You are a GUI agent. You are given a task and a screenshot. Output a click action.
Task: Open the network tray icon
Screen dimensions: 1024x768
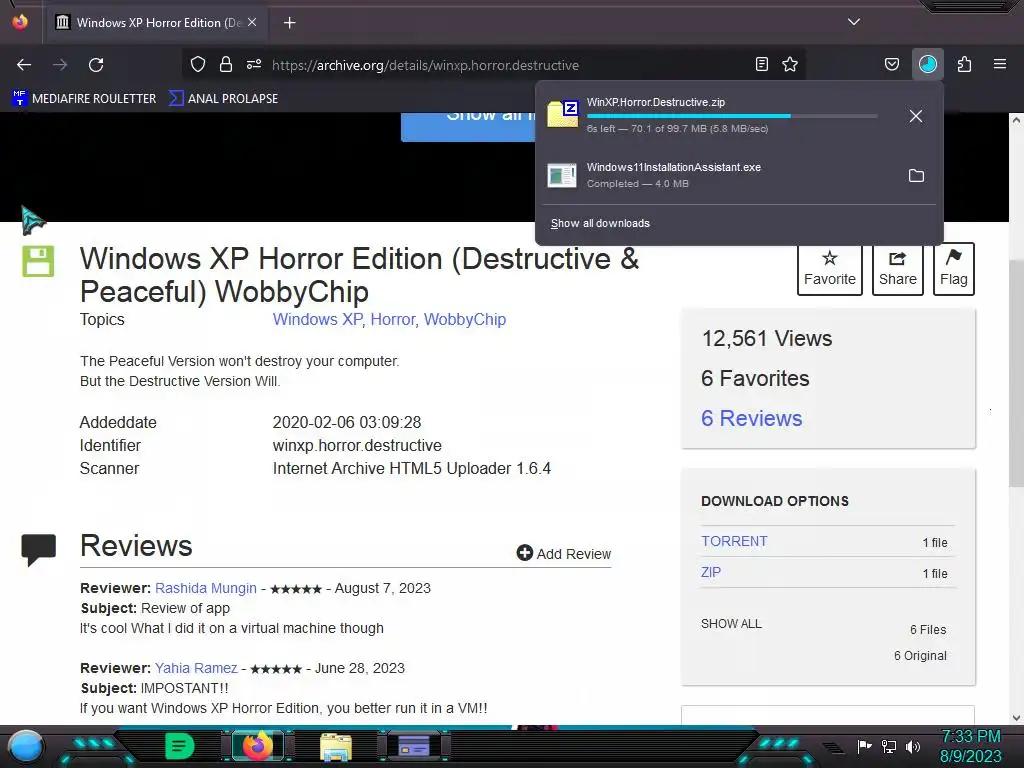coord(889,746)
